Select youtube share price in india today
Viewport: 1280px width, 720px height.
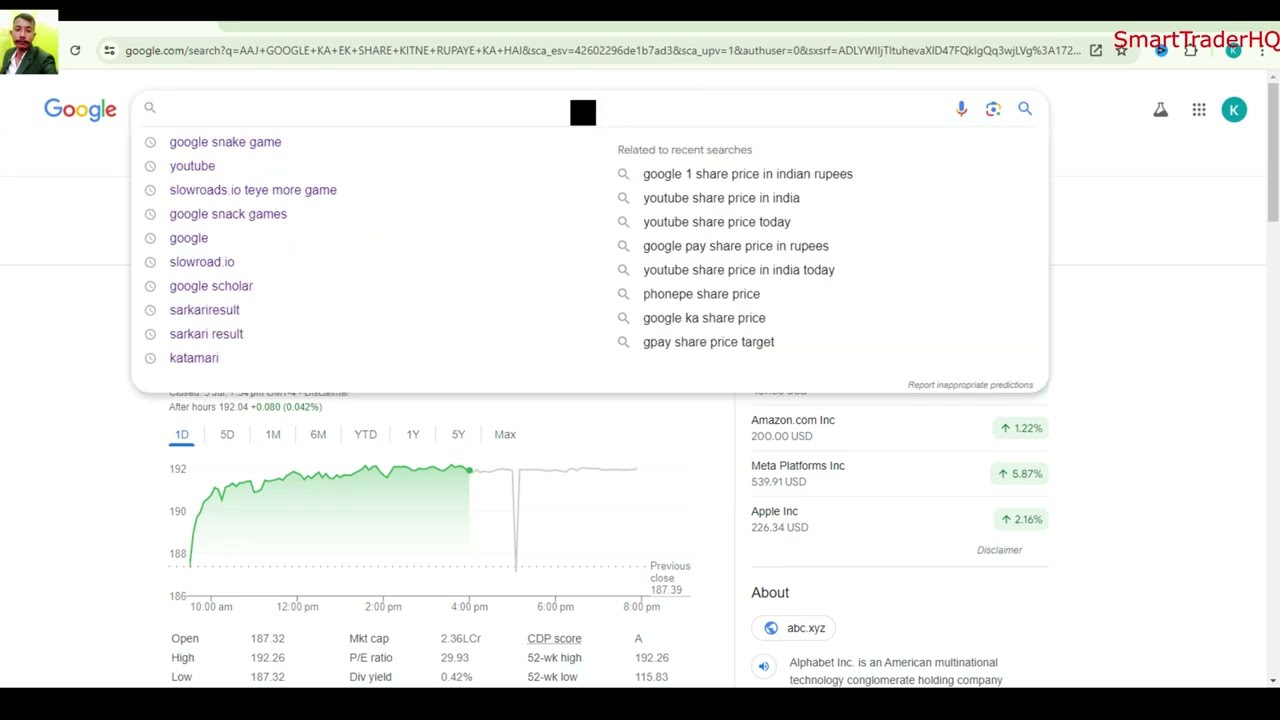click(738, 270)
